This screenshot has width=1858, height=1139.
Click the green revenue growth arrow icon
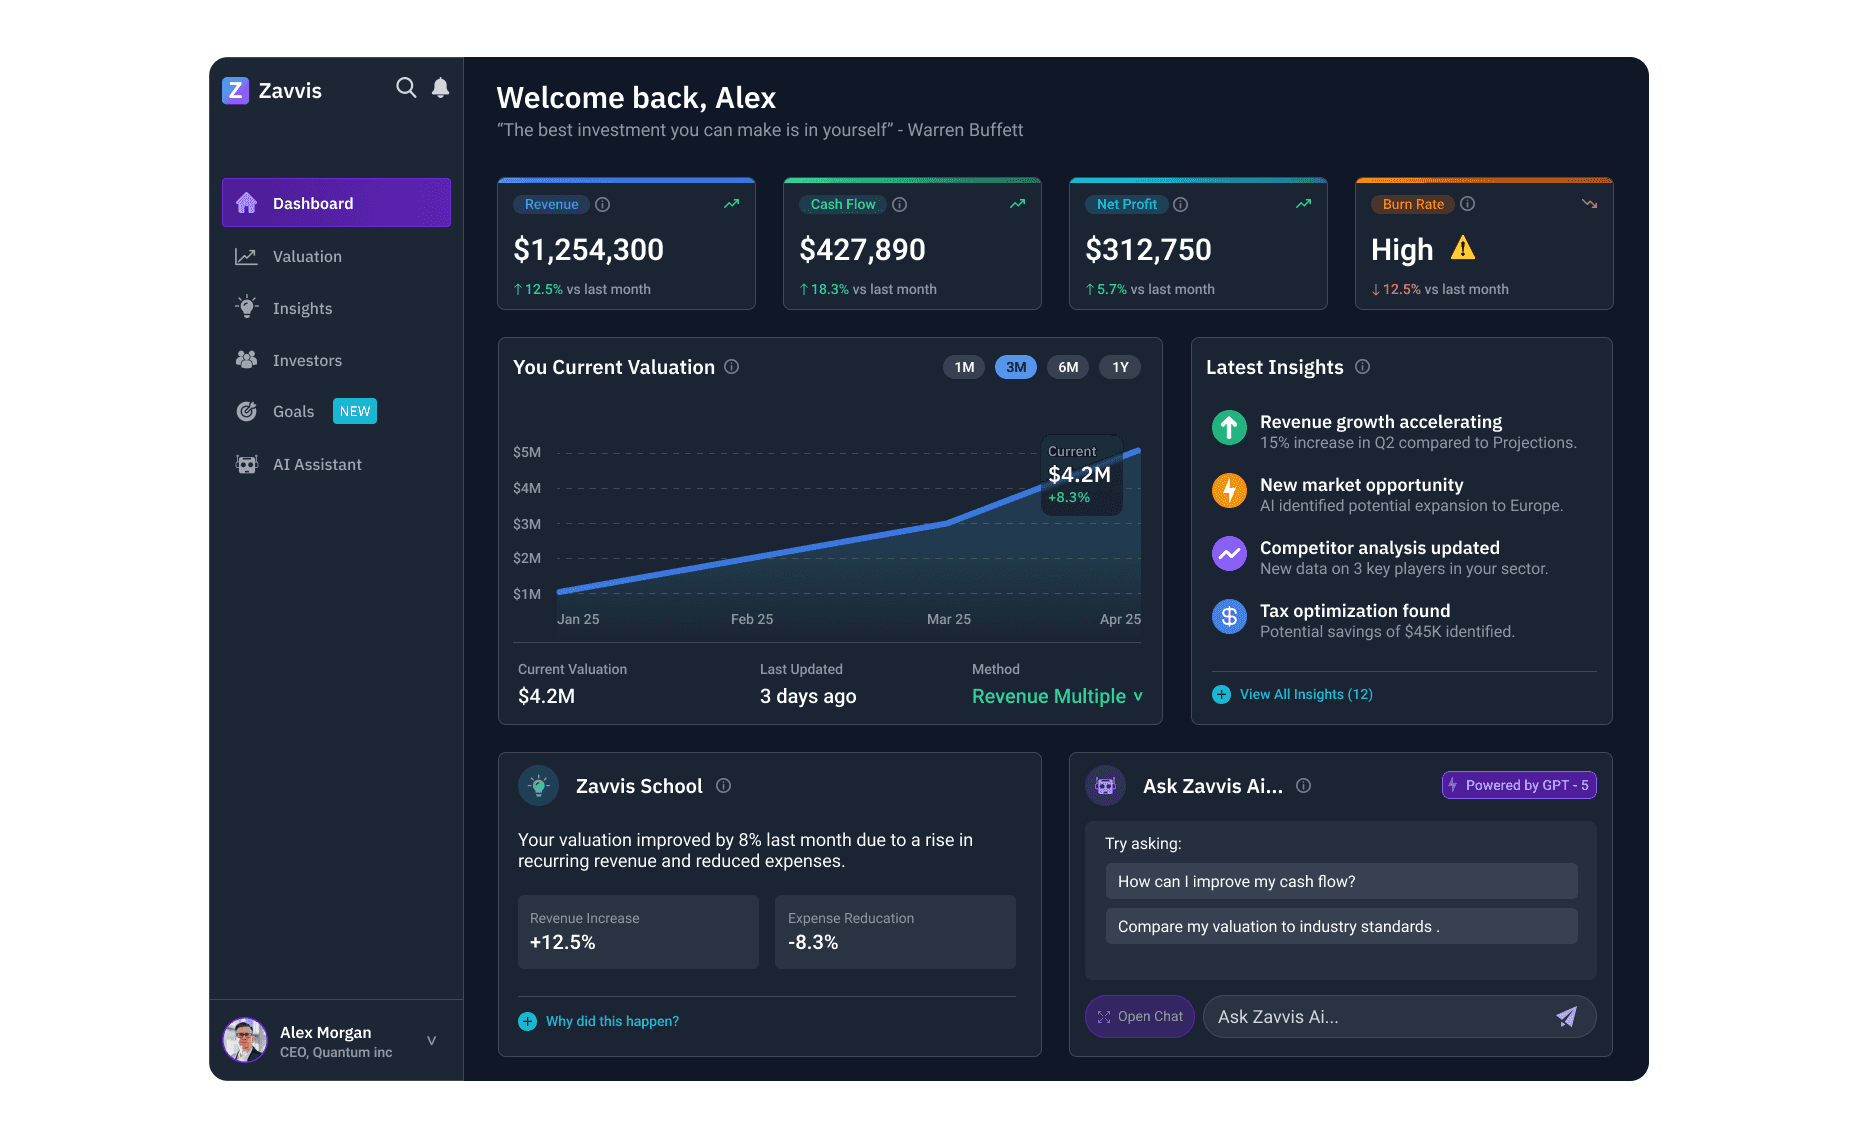[x=1229, y=428]
